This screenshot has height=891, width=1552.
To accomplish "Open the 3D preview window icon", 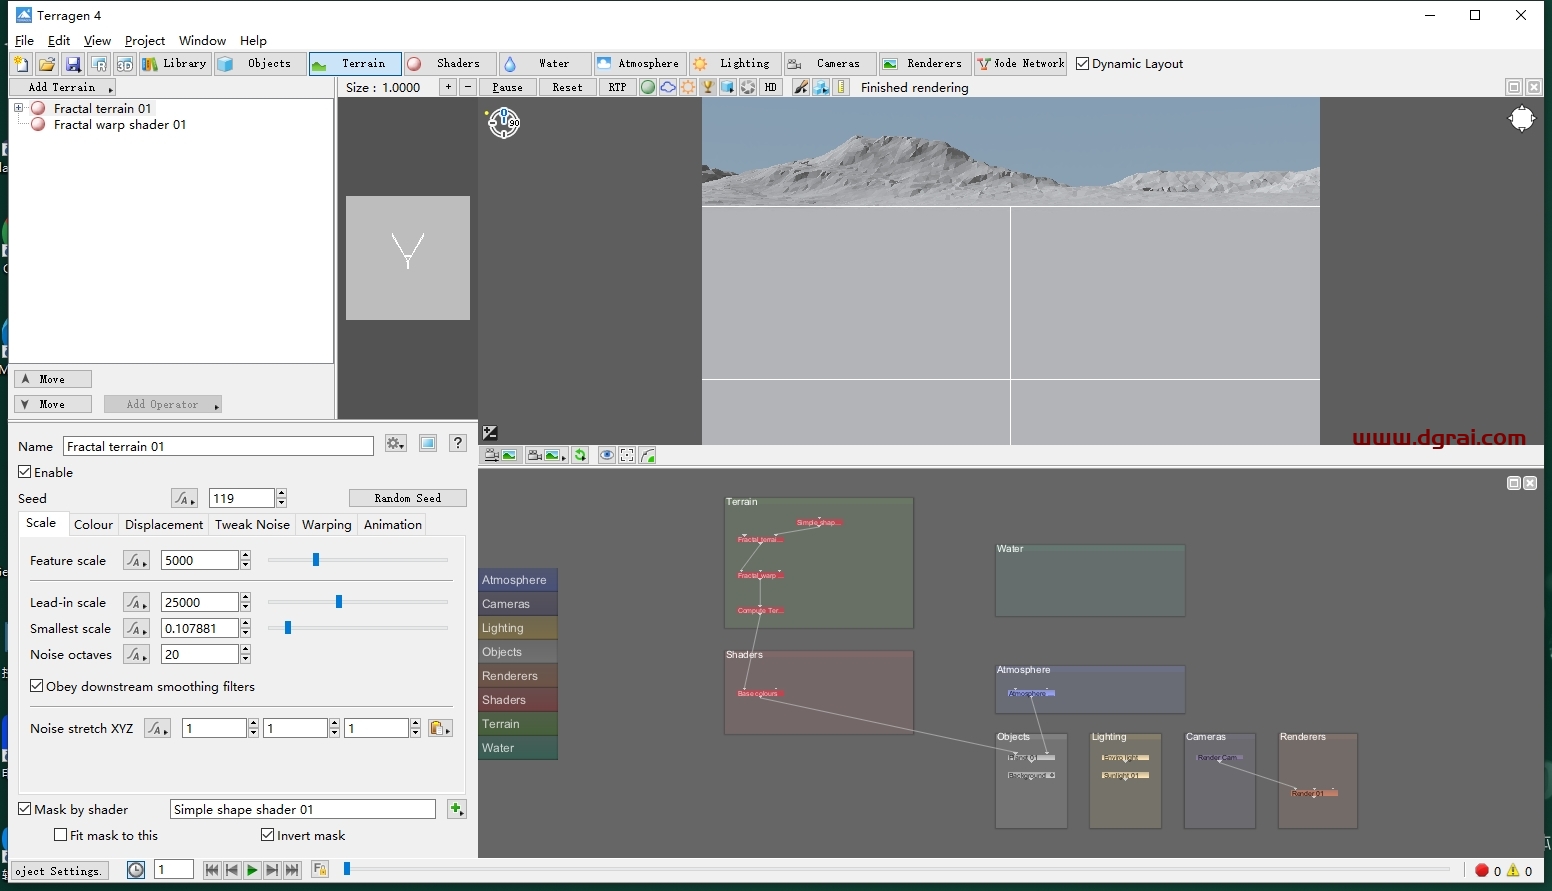I will [124, 64].
